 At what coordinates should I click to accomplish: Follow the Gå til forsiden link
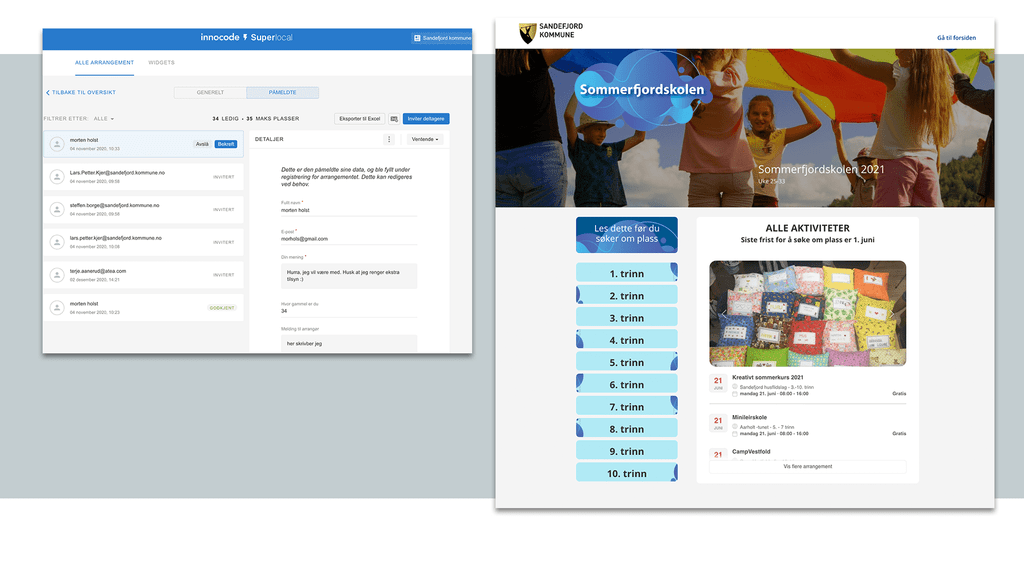pos(956,38)
